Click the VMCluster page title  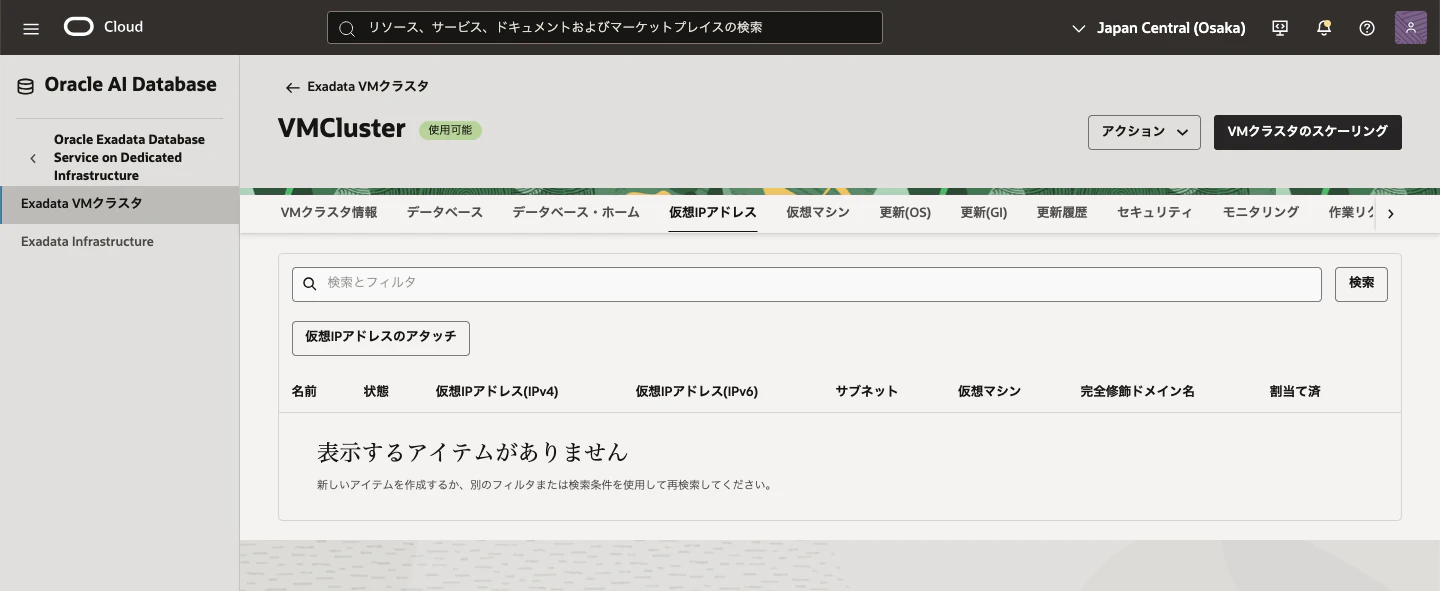tap(342, 129)
